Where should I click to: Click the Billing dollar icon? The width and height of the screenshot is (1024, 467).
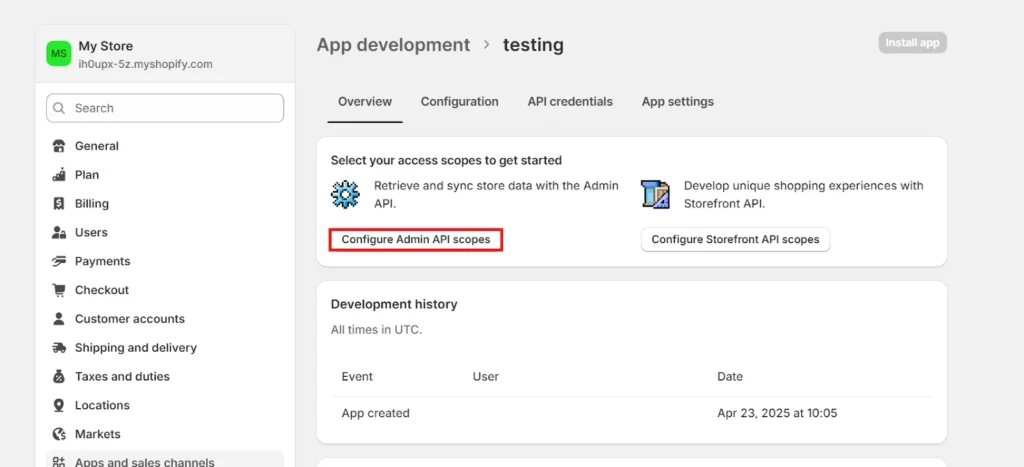point(59,204)
